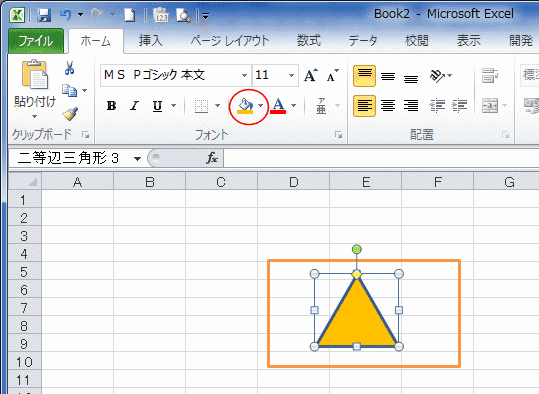The image size is (539, 394).
Task: Click the calendar 123 quick access icon
Action: (161, 15)
